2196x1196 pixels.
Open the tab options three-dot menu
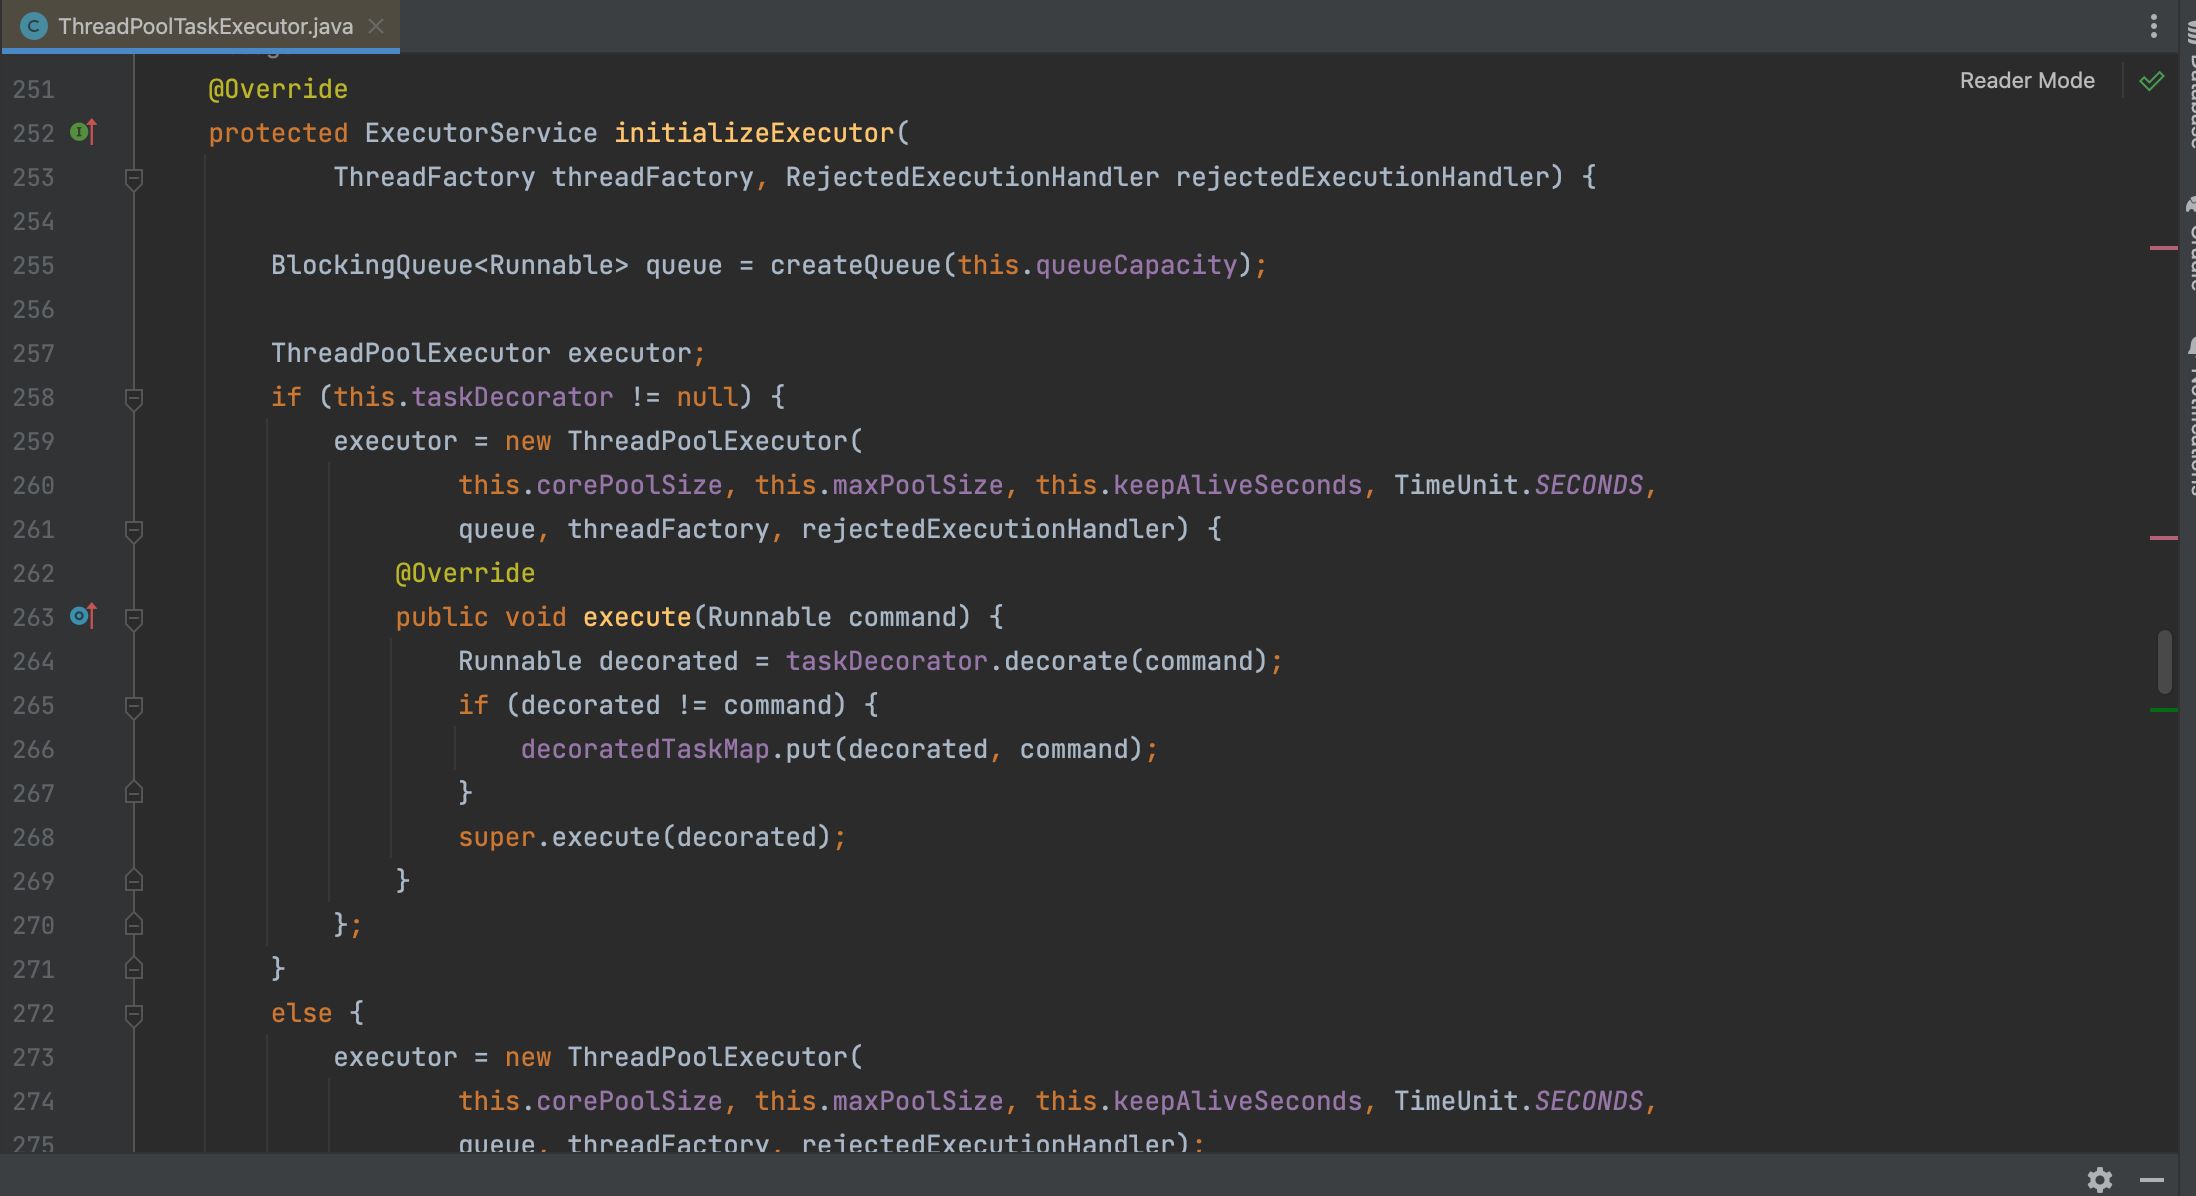click(x=2153, y=26)
